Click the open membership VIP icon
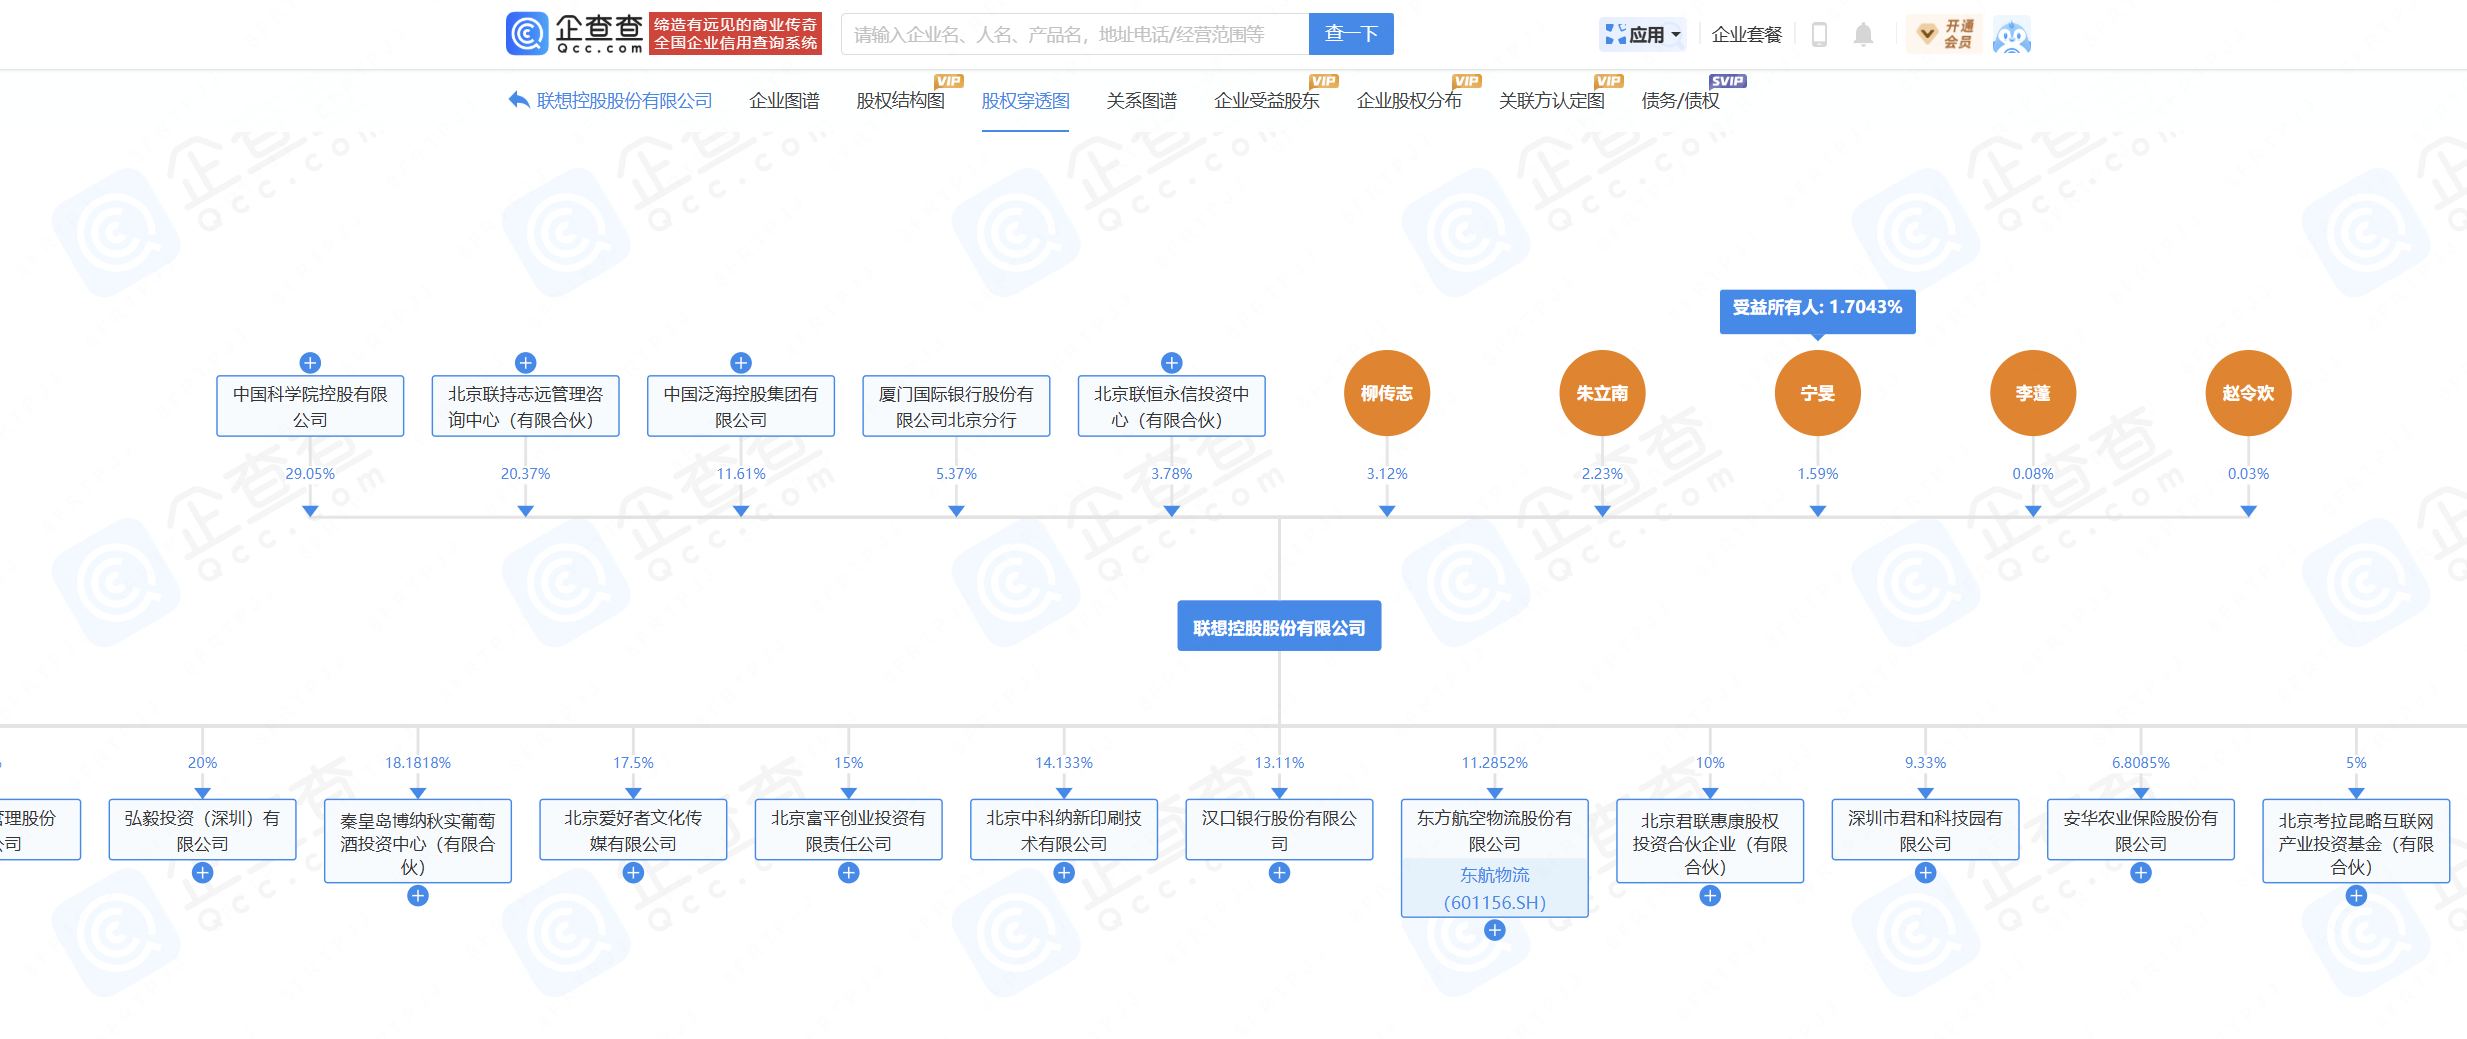The image size is (2467, 1039). pos(1945,34)
